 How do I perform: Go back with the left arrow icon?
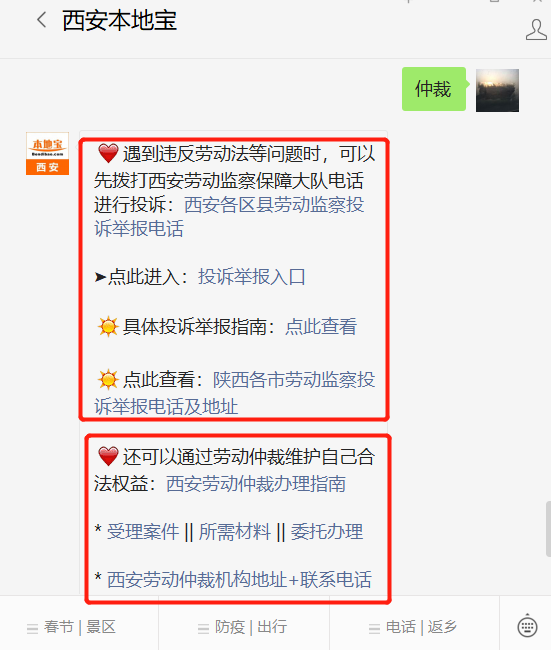(41, 19)
